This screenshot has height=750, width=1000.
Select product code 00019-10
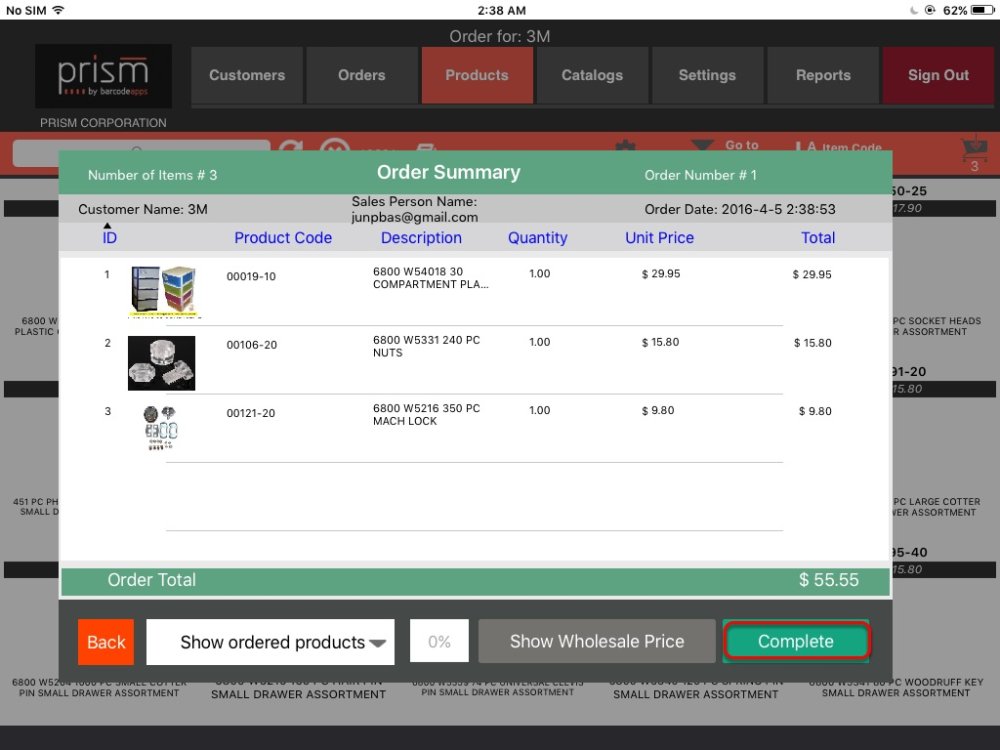click(x=251, y=276)
